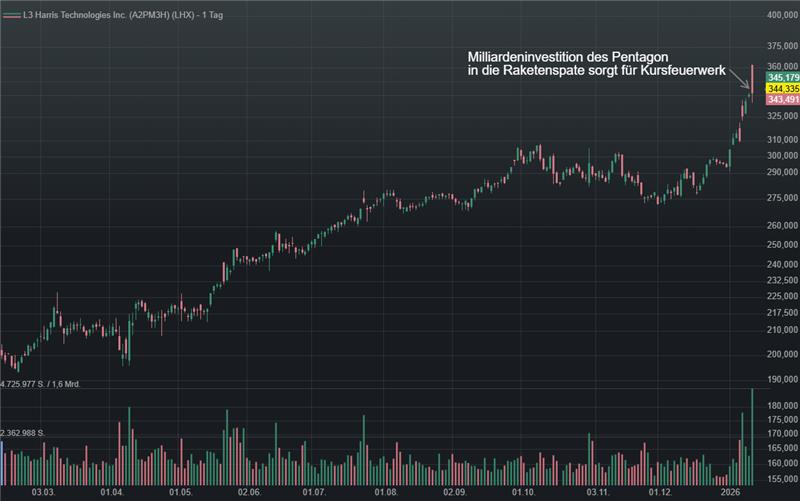Image resolution: width=800 pixels, height=501 pixels.
Task: Select the L3 Harris Technologies chart title
Action: tap(123, 15)
